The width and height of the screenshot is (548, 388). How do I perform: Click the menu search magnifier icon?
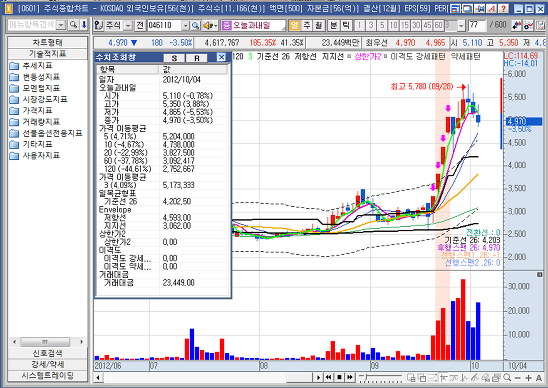73,25
